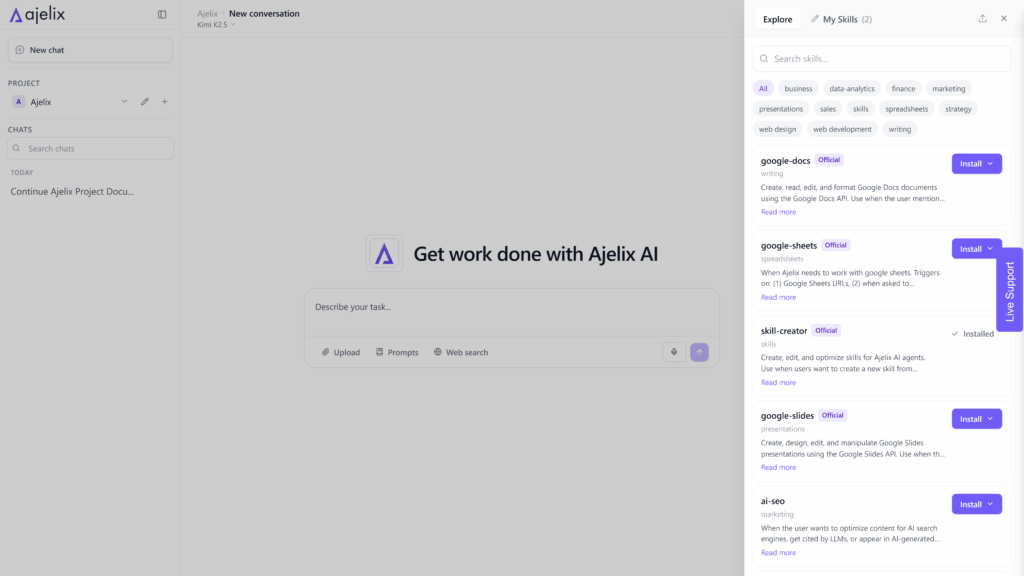
Task: Focus the Search chats field
Action: point(91,148)
